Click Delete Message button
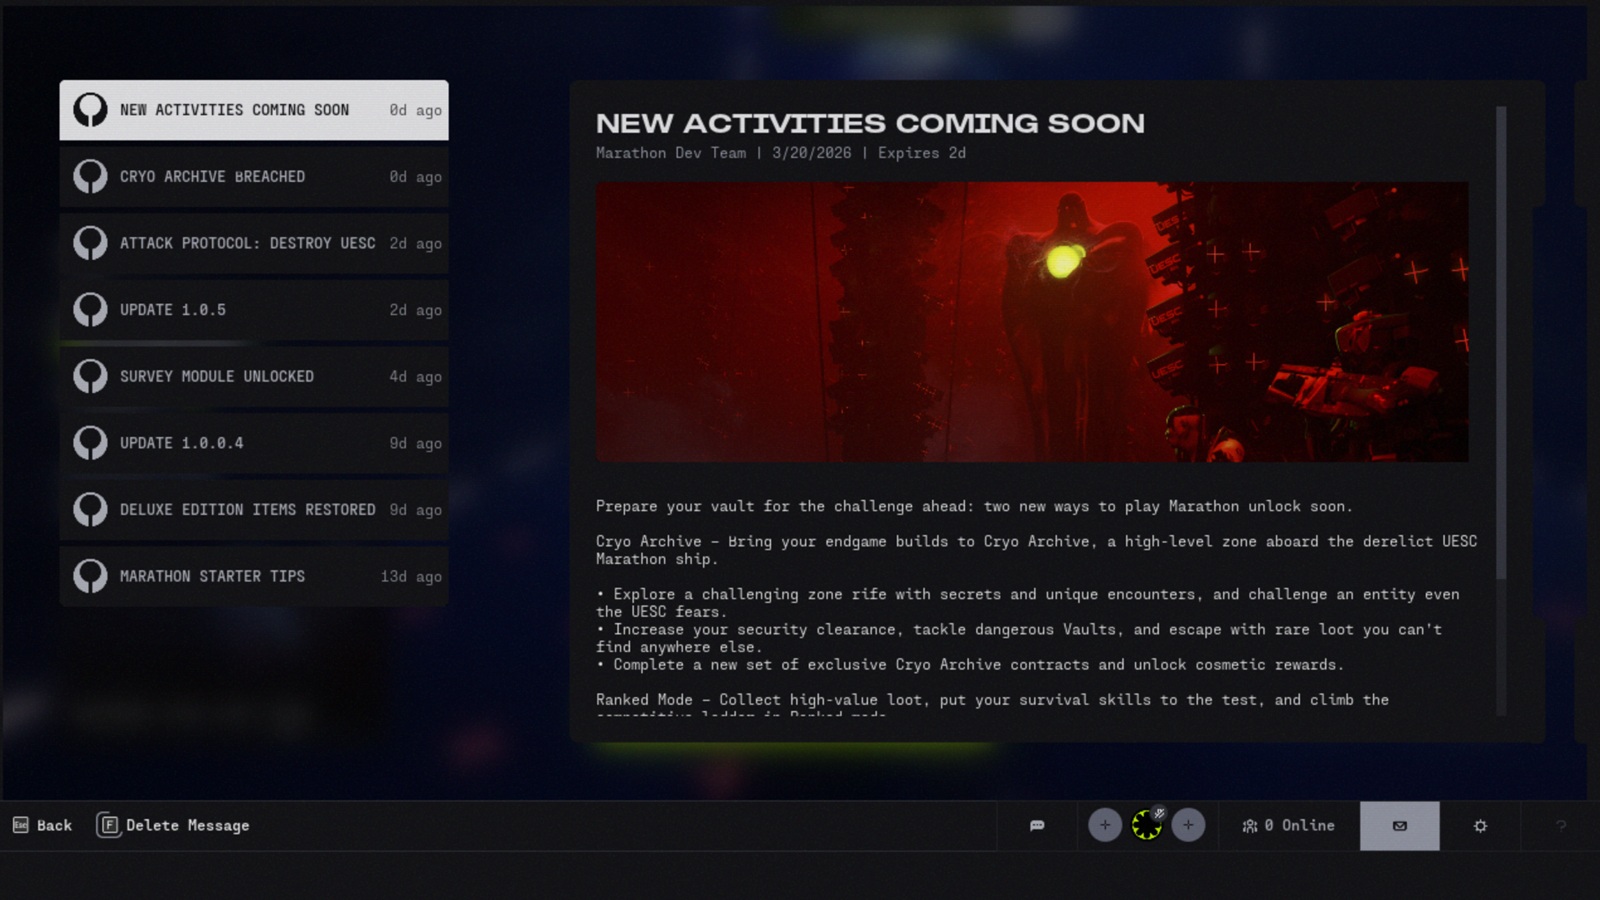1600x900 pixels. point(173,825)
